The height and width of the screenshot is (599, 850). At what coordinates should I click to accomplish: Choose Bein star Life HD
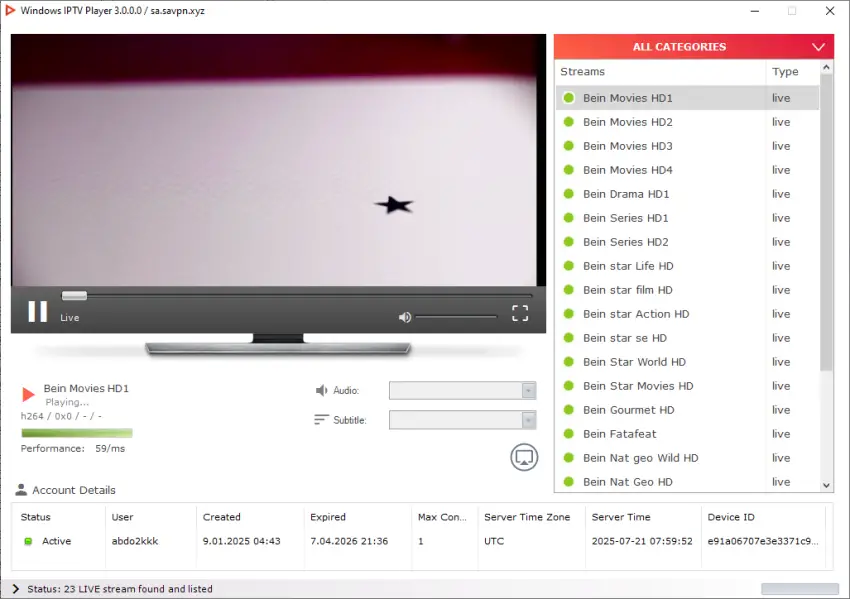click(x=687, y=266)
